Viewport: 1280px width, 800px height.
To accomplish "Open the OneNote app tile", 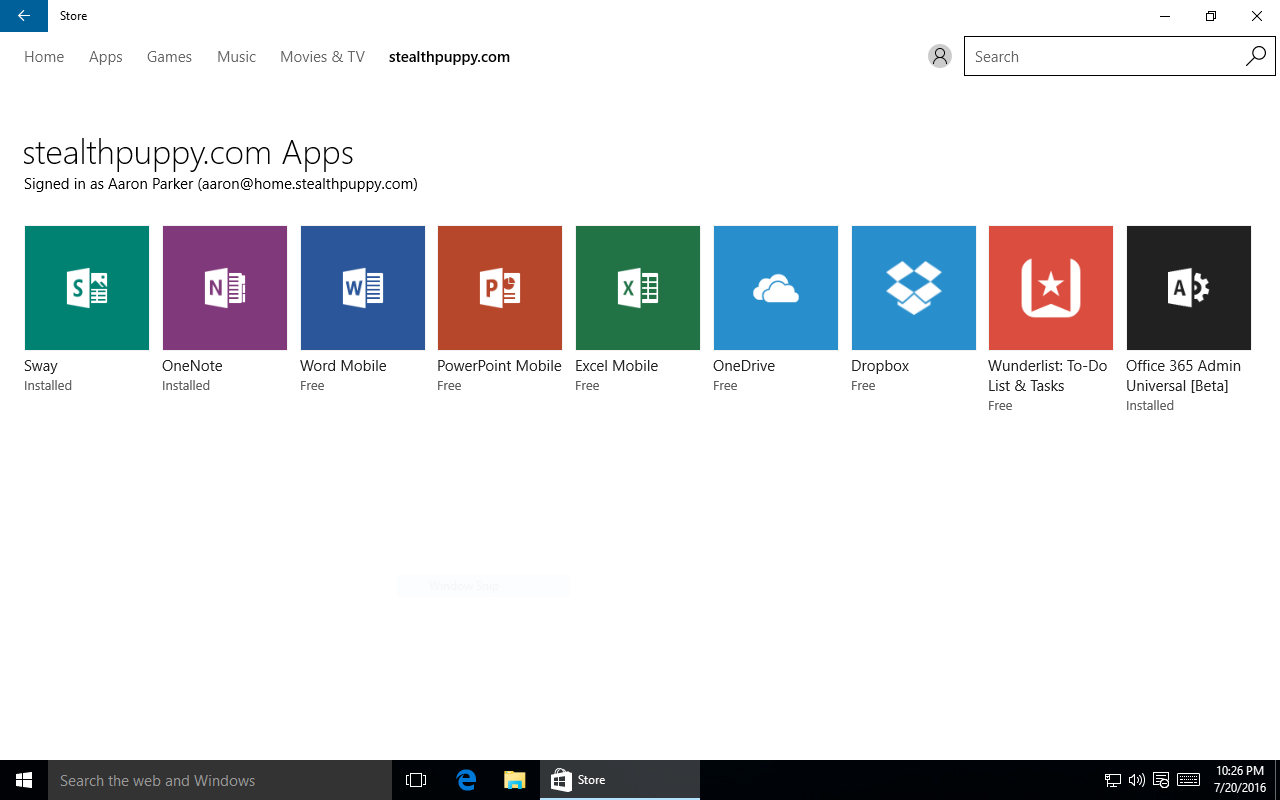I will (225, 288).
